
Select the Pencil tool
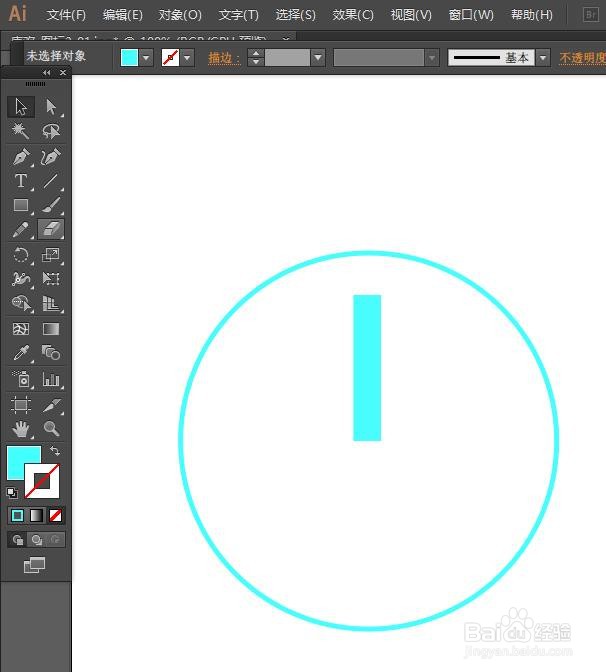pos(21,229)
